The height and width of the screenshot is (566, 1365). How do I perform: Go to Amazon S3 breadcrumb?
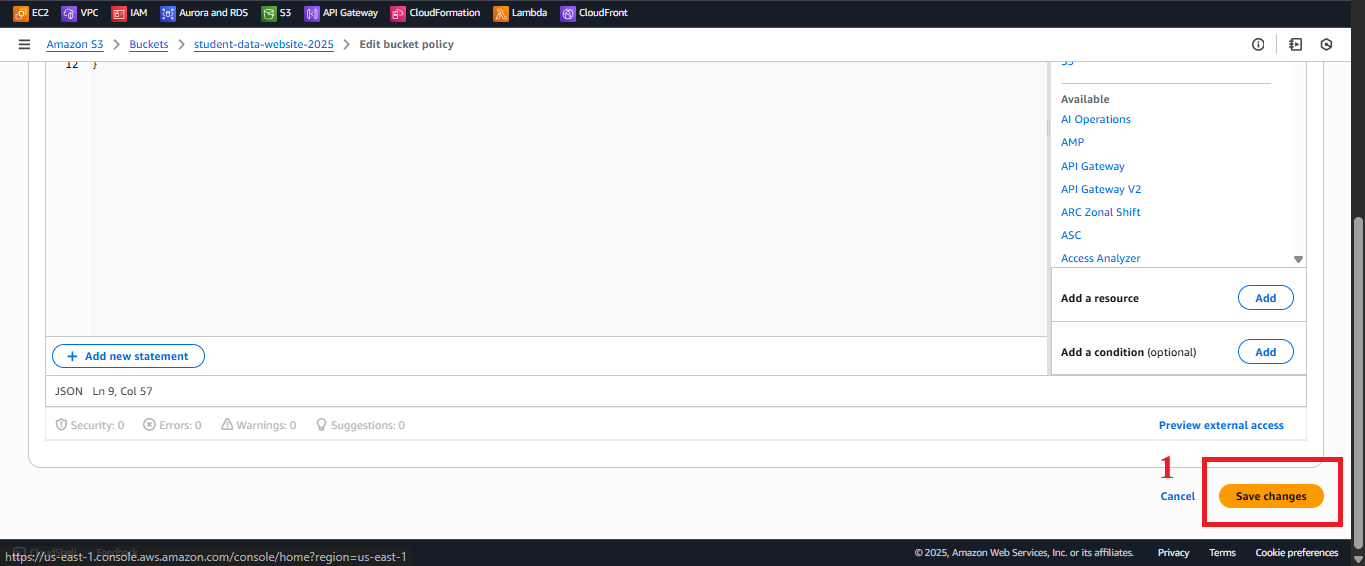tap(75, 44)
